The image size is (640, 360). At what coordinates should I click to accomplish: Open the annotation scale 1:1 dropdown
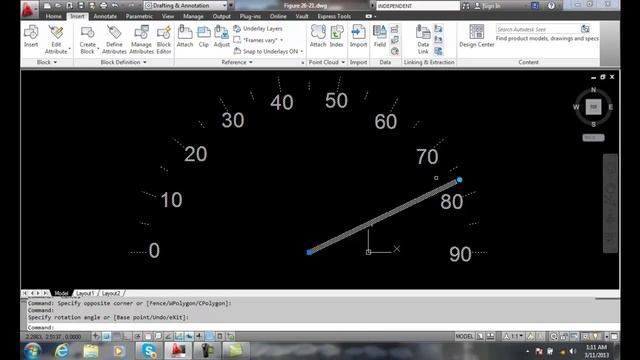tap(513, 336)
